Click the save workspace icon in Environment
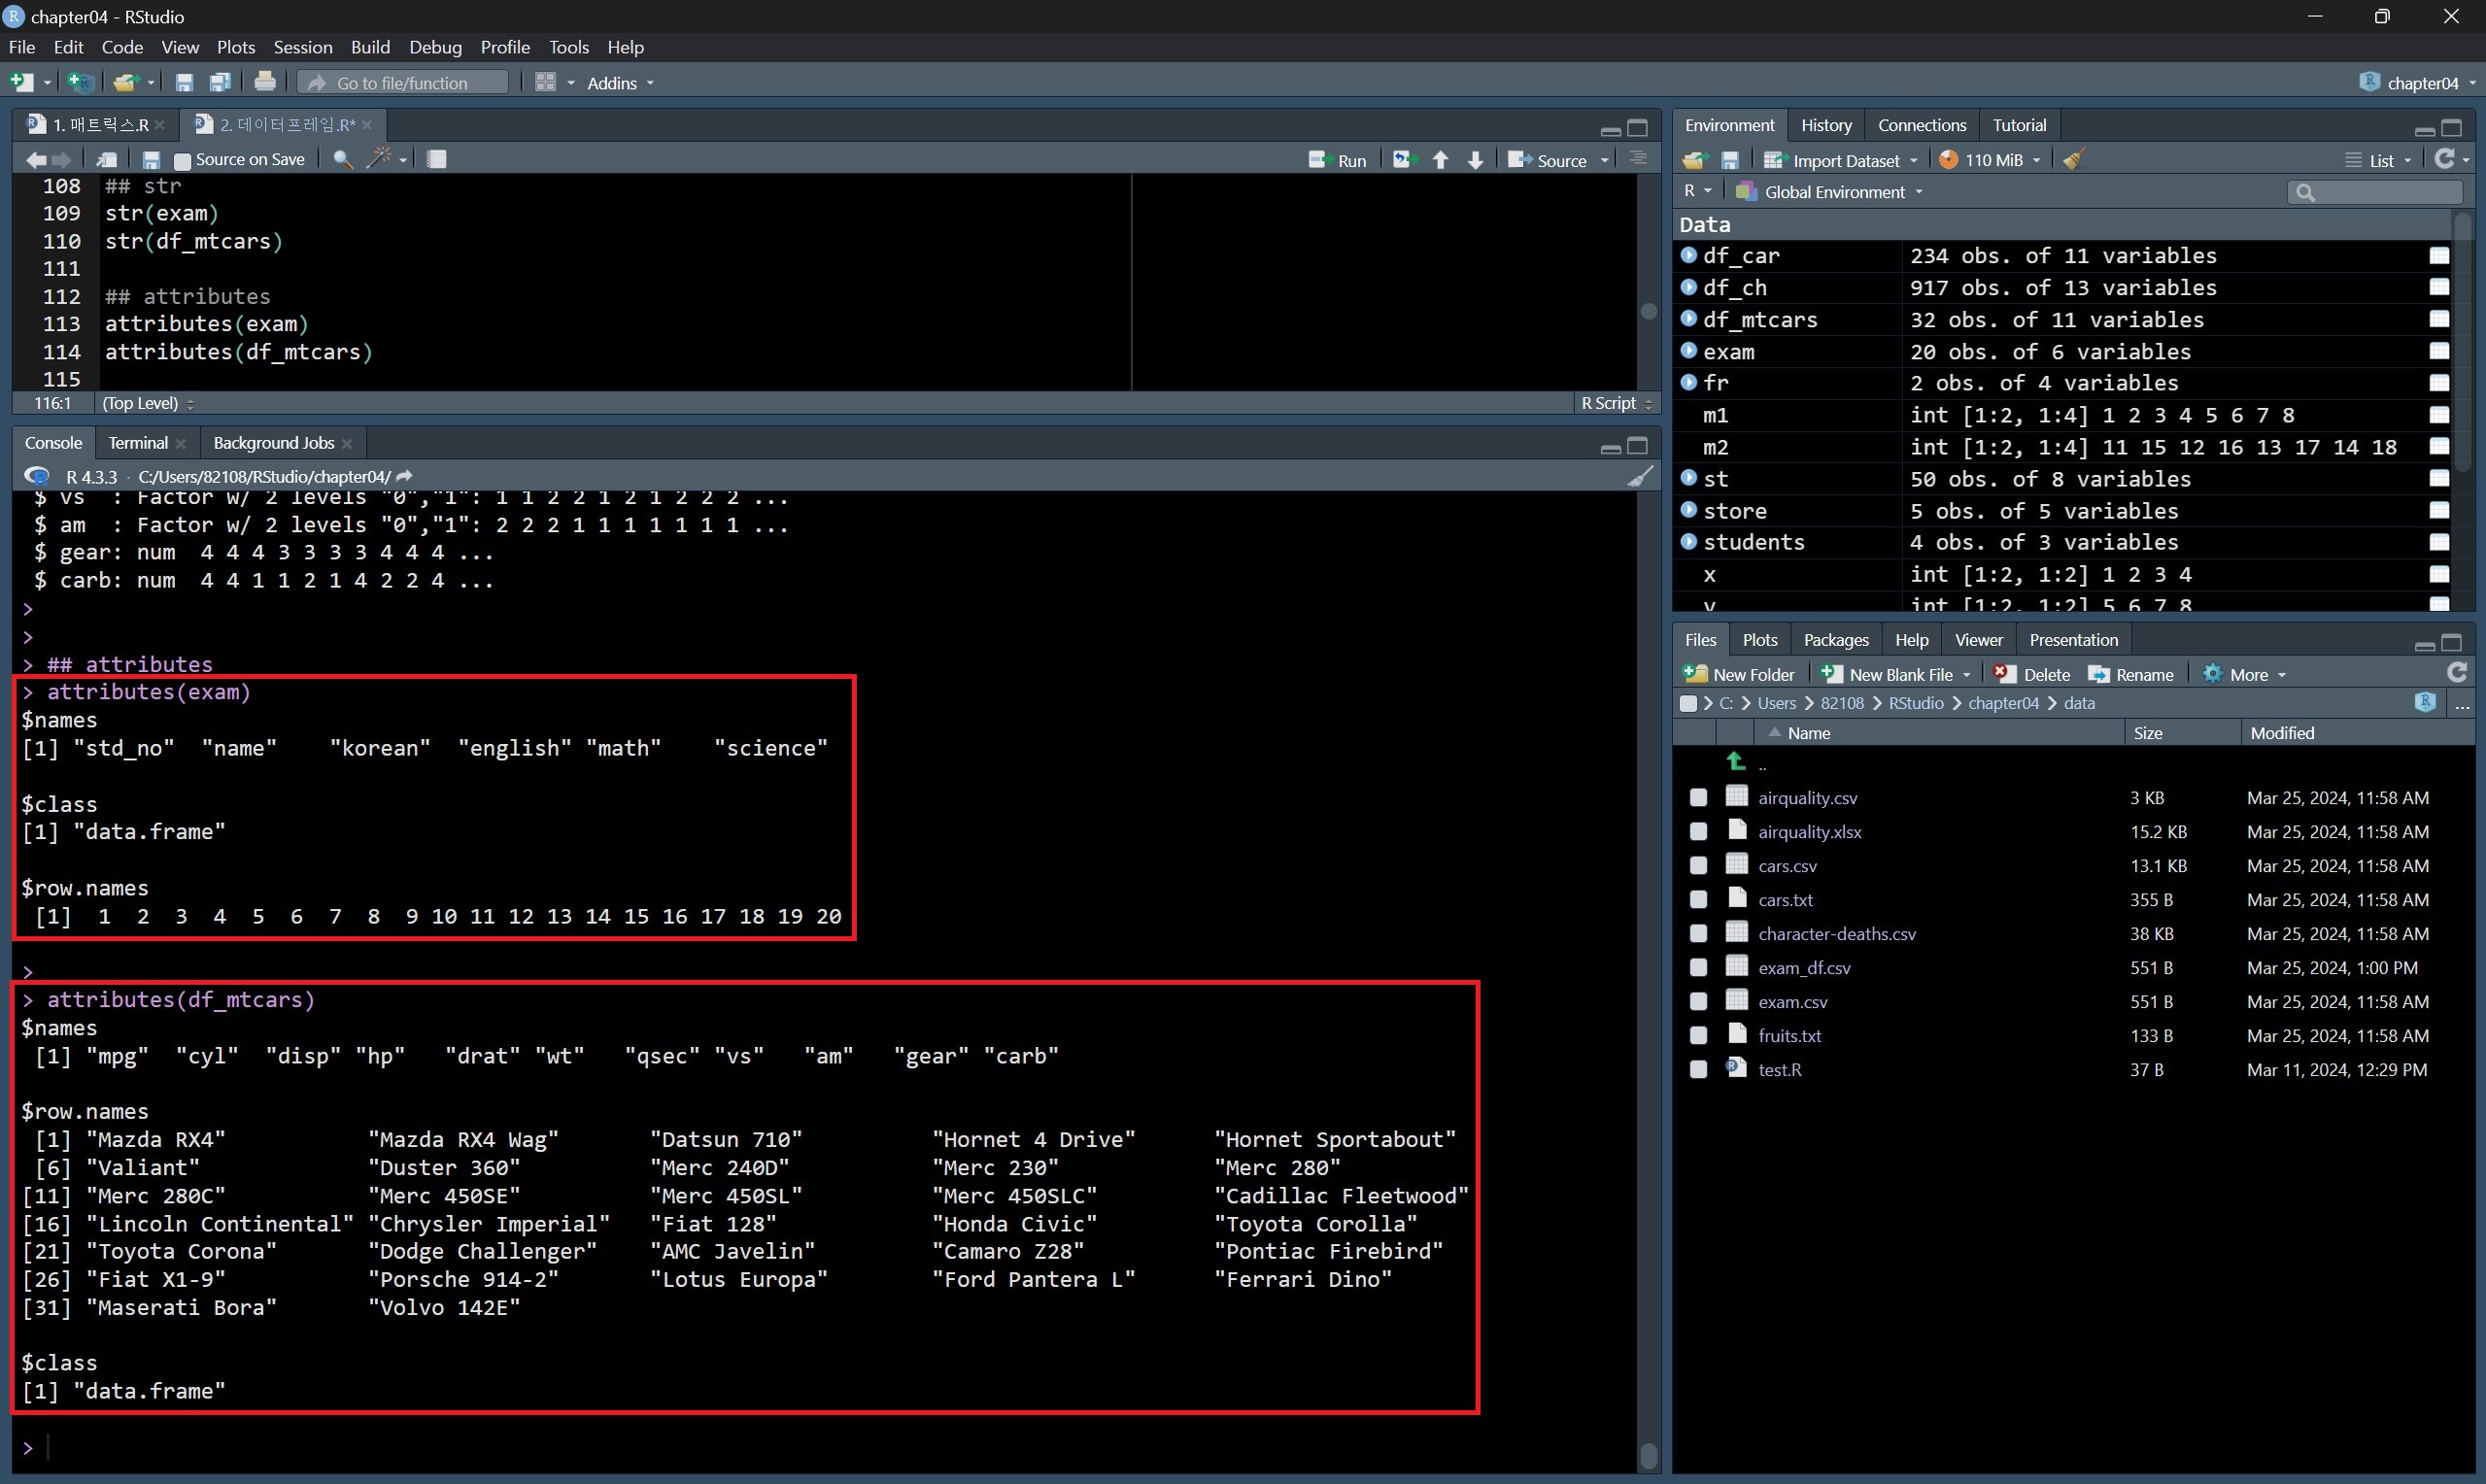 point(1730,160)
